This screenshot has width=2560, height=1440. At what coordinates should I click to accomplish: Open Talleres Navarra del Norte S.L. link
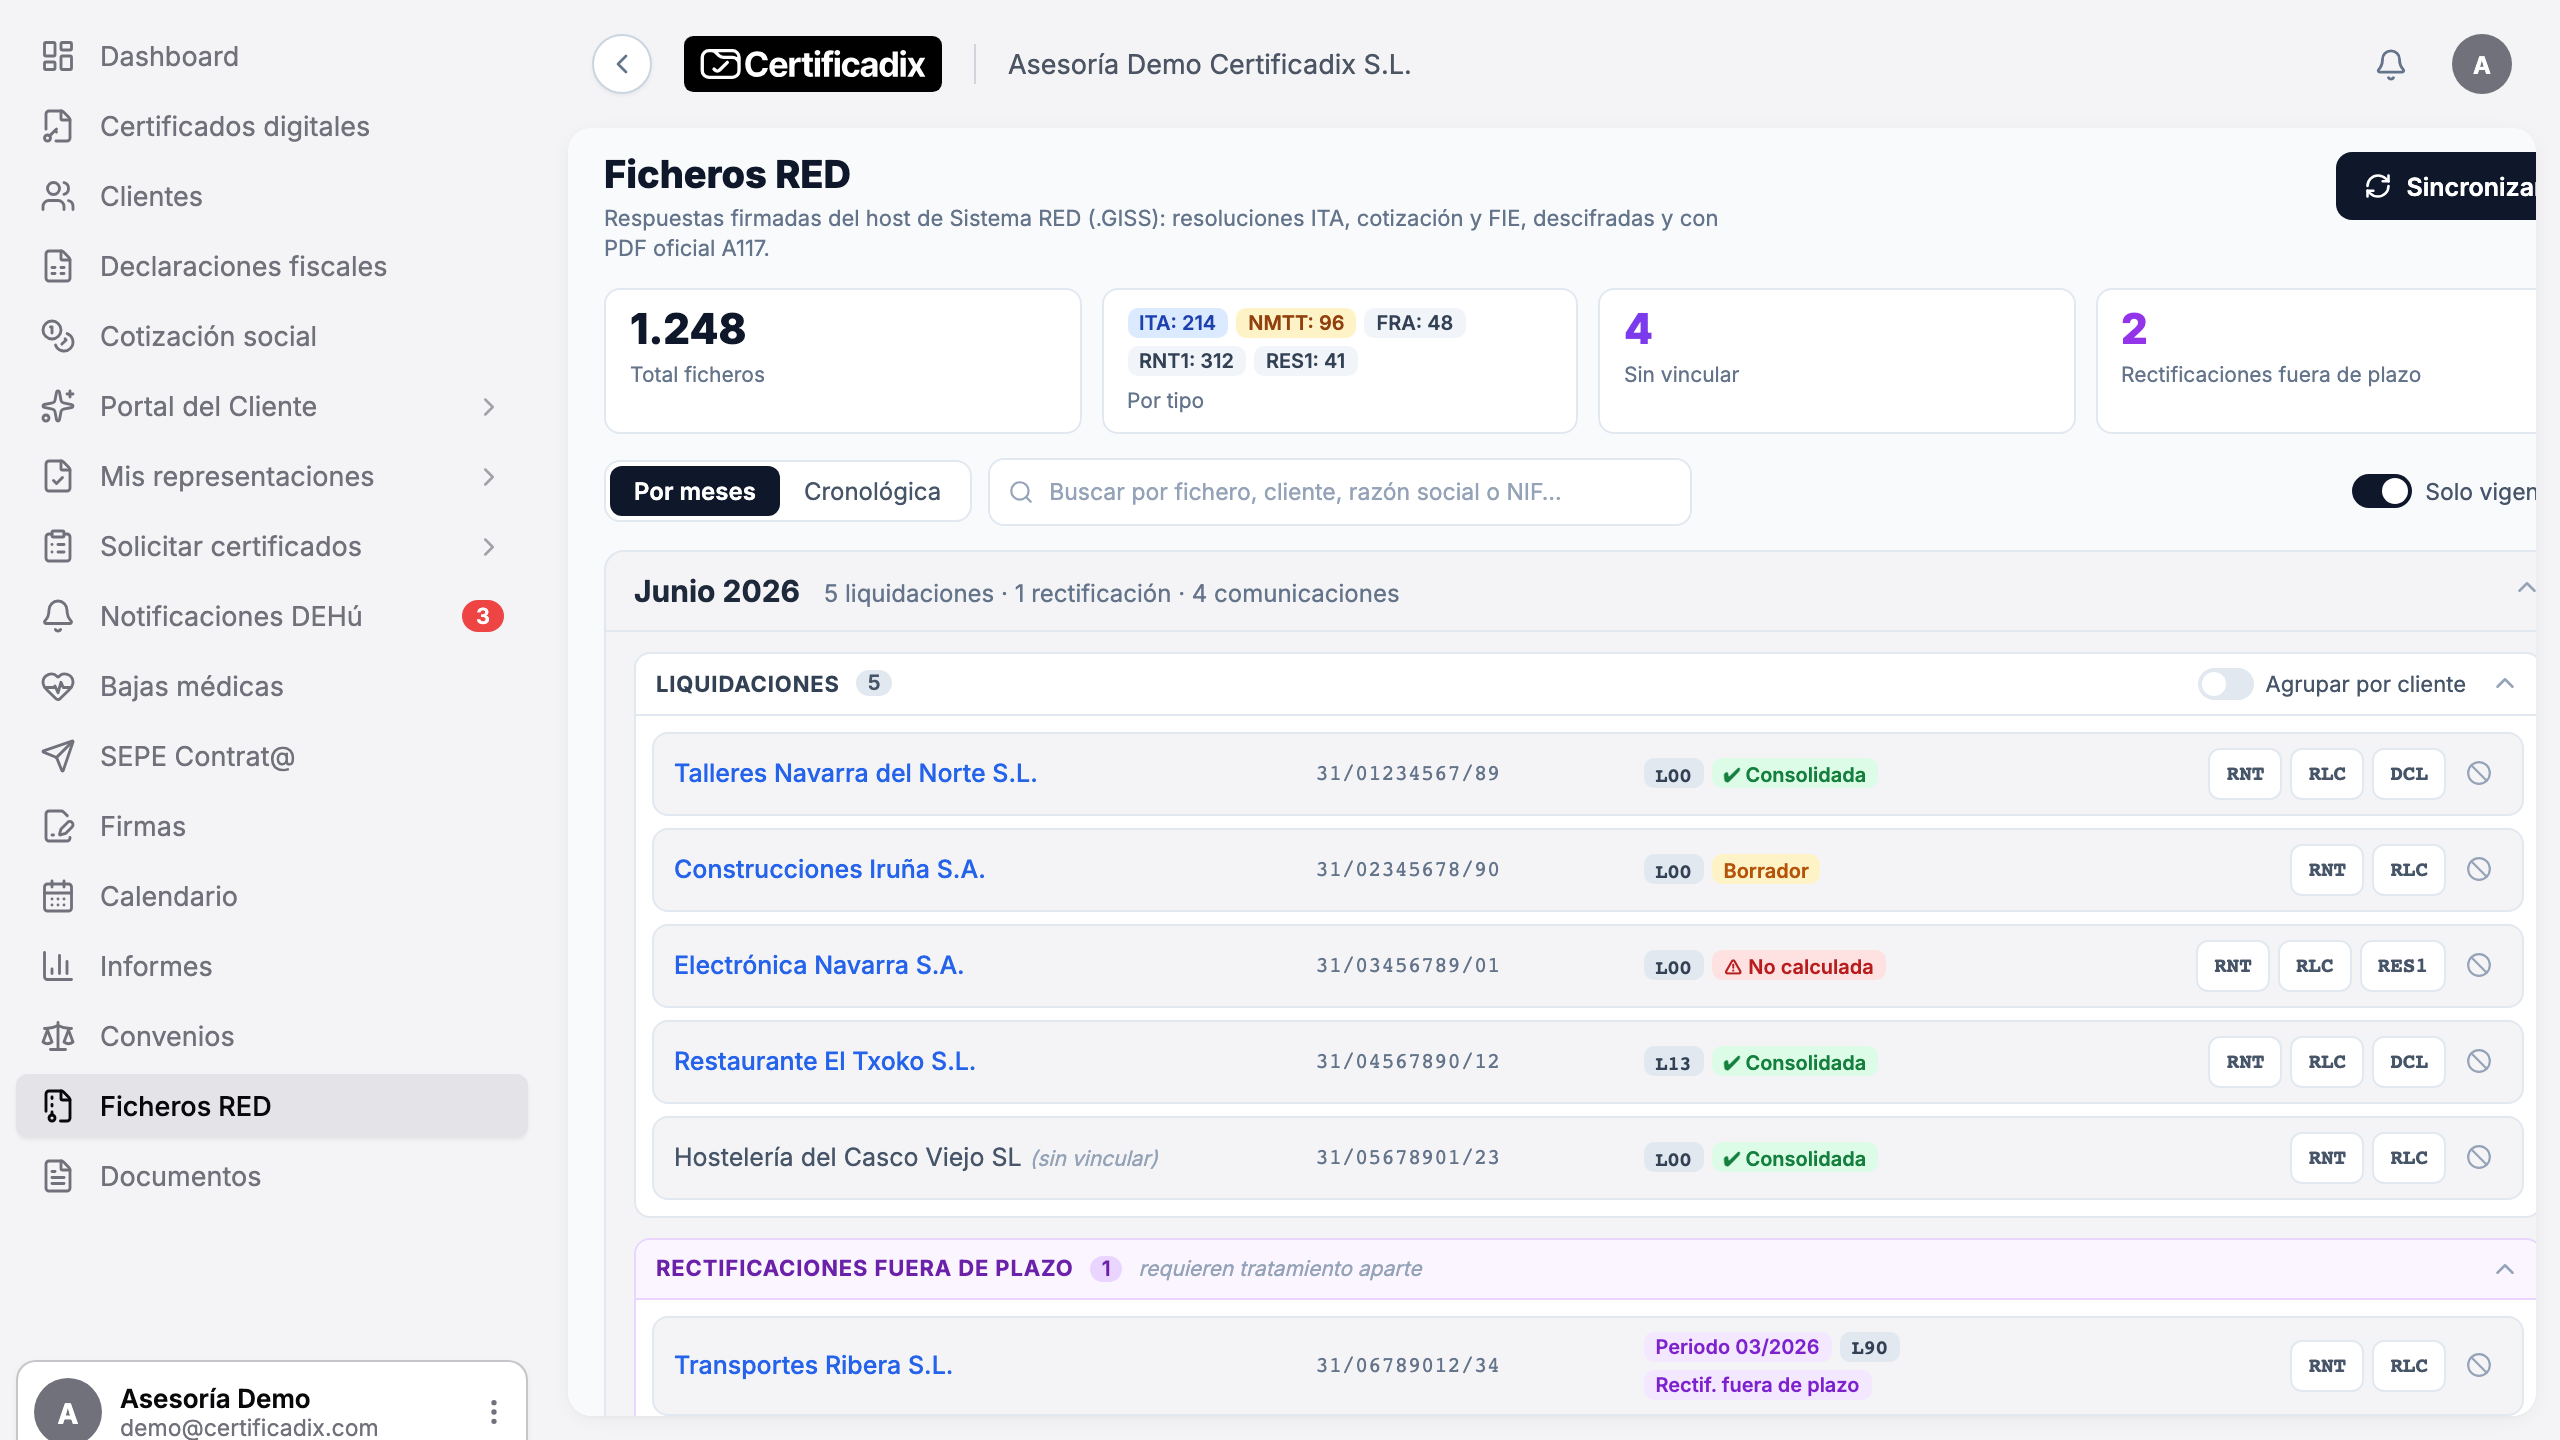(x=855, y=773)
